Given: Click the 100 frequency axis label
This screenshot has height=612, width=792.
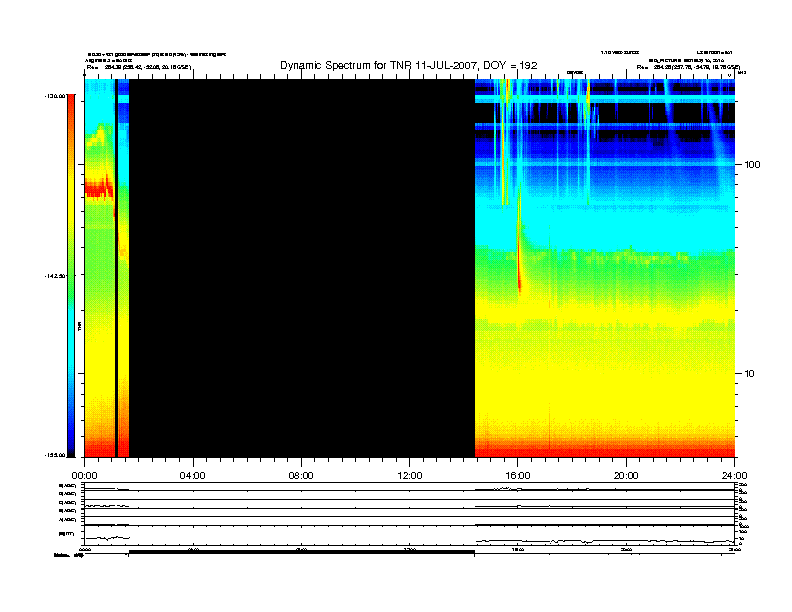Looking at the screenshot, I should 753,165.
